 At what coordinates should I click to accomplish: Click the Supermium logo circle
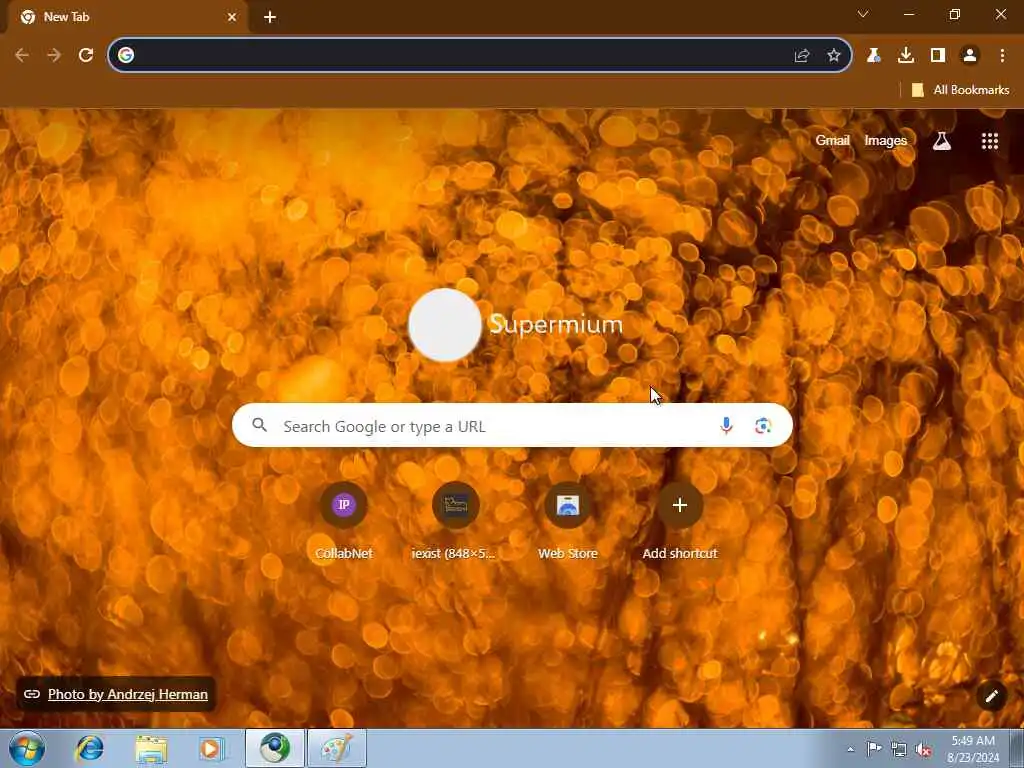click(x=445, y=325)
